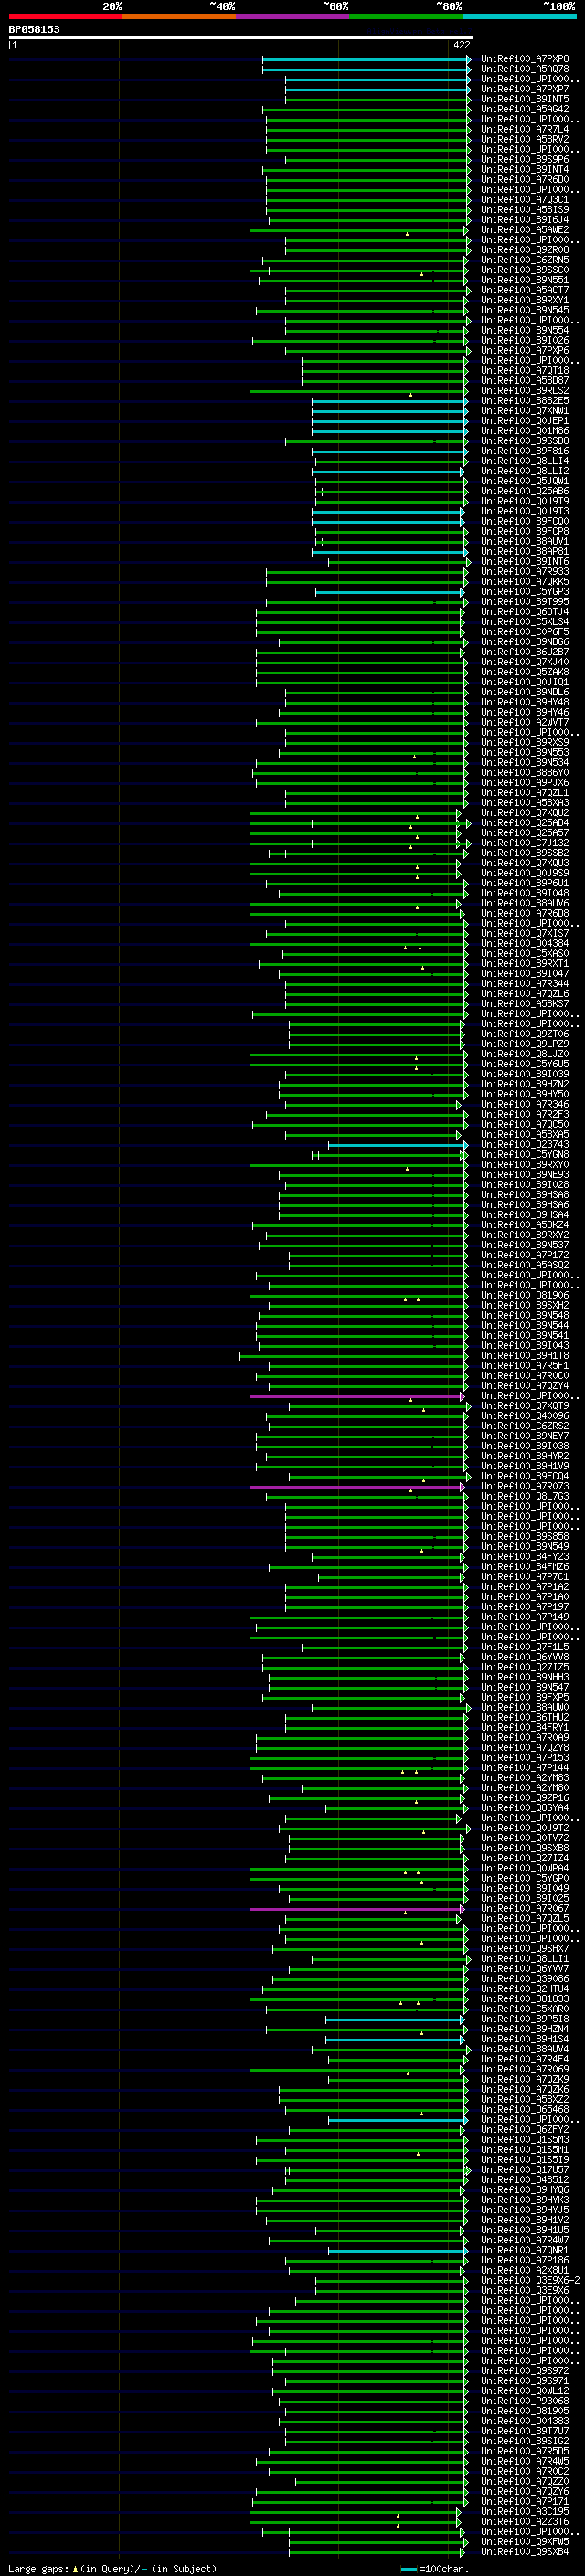Viewport: 585px width, 2576px height.
Task: Select the UniRef100_C0P6F5 label
Action: pyautogui.click(x=525, y=632)
